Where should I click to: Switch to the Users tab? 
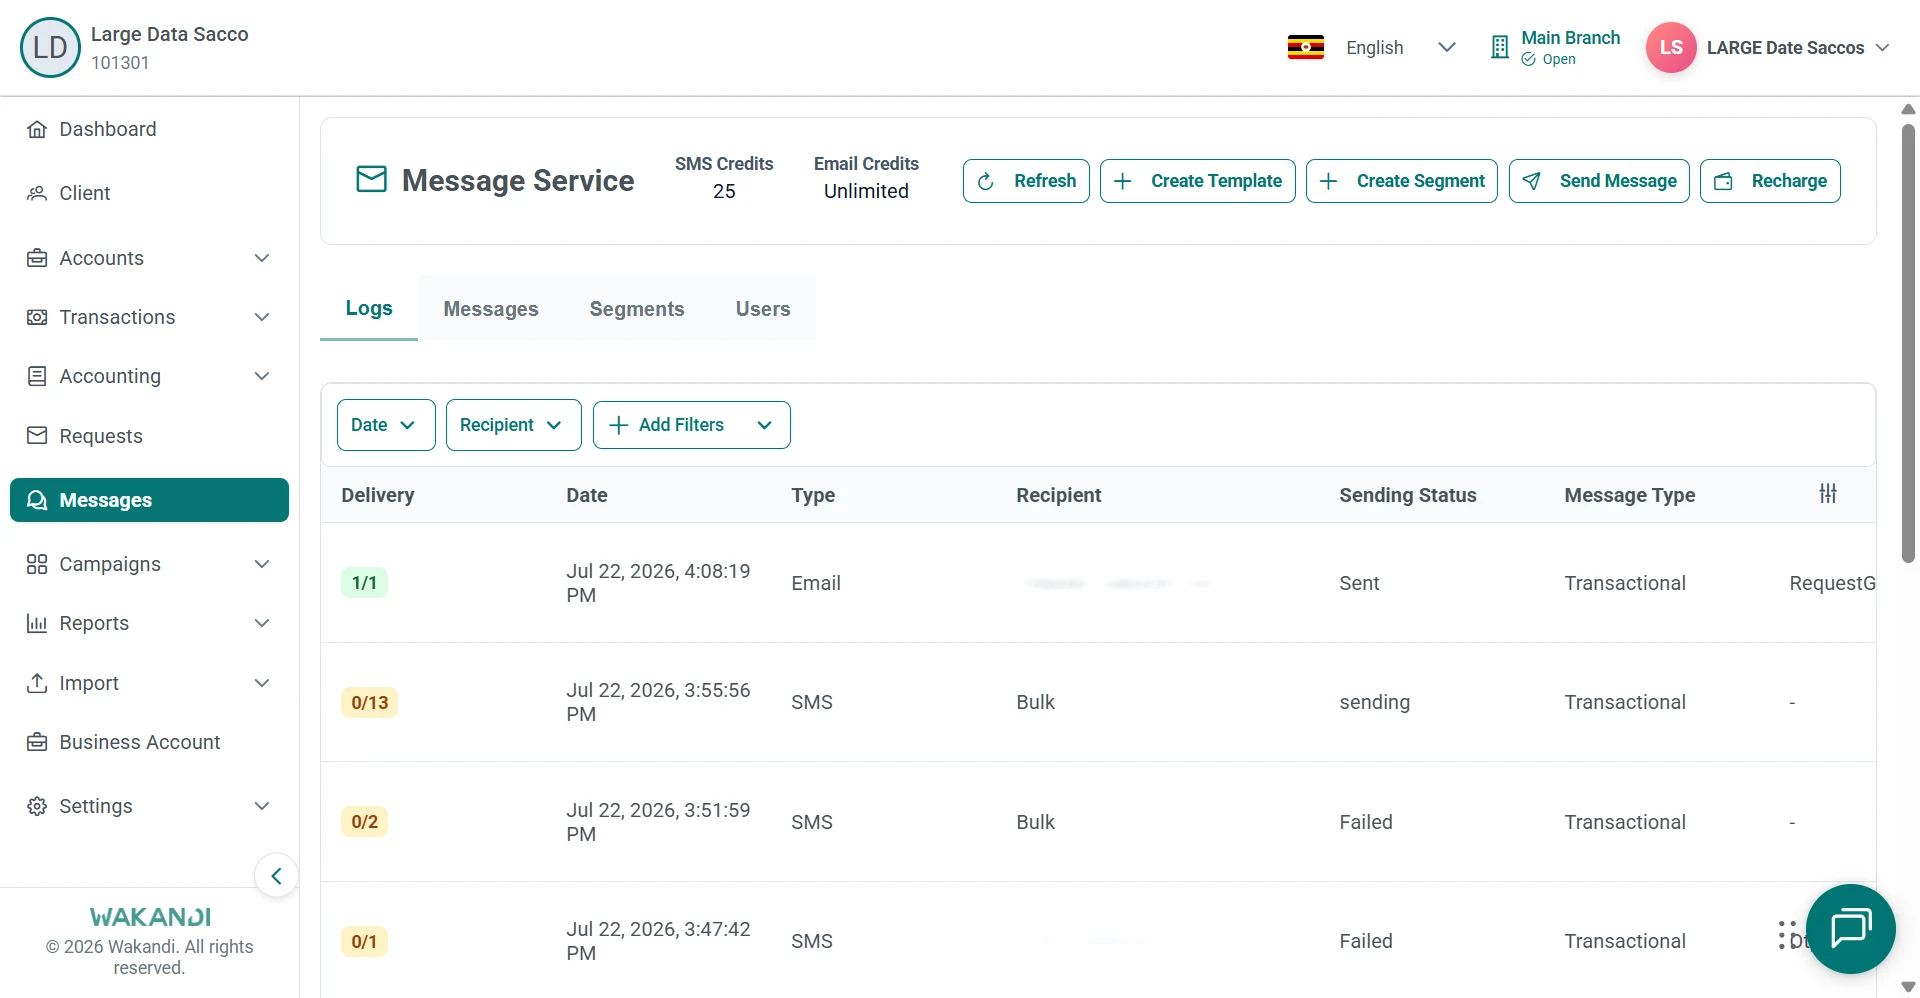point(763,309)
